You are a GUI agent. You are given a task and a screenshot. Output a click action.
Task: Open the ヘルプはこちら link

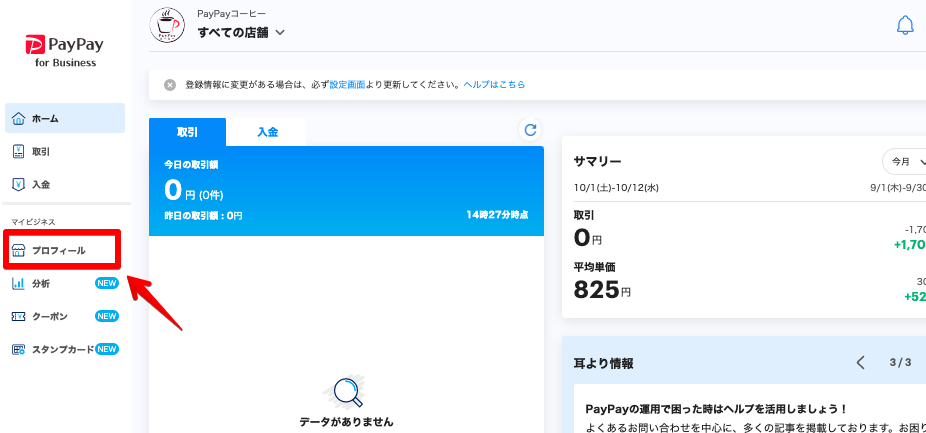pyautogui.click(x=494, y=84)
